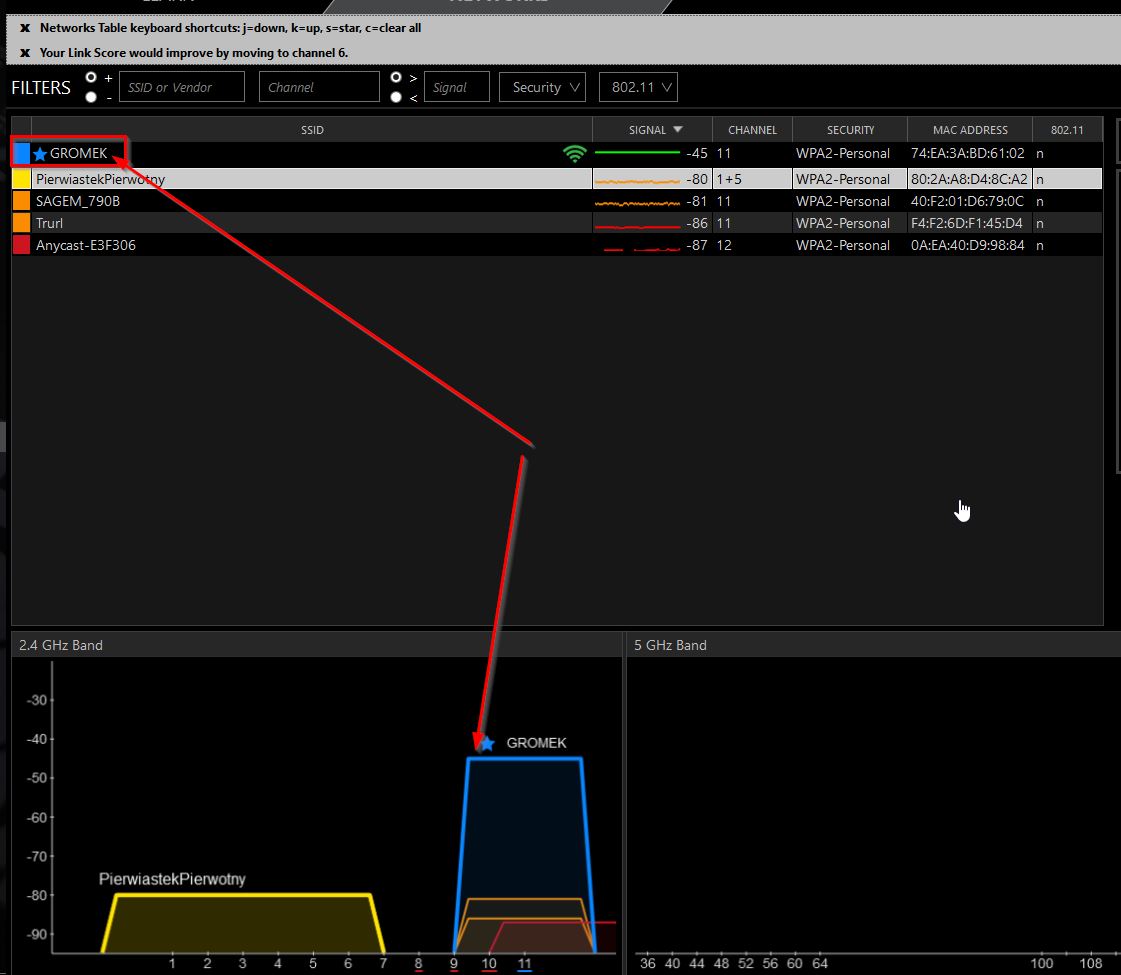Click the yellow swatch for PierwiastekPierwotny
The image size is (1121, 975).
coord(21,179)
